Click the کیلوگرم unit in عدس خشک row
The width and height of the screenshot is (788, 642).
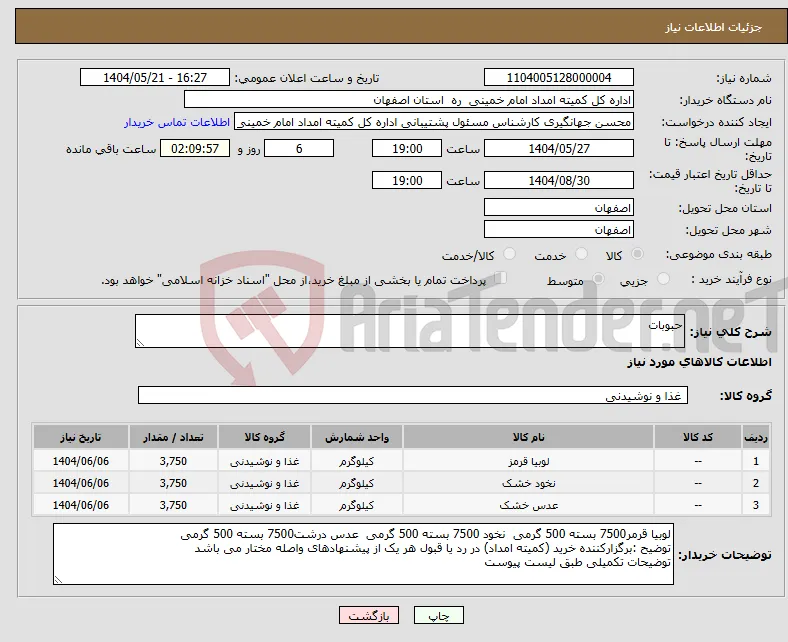point(357,505)
